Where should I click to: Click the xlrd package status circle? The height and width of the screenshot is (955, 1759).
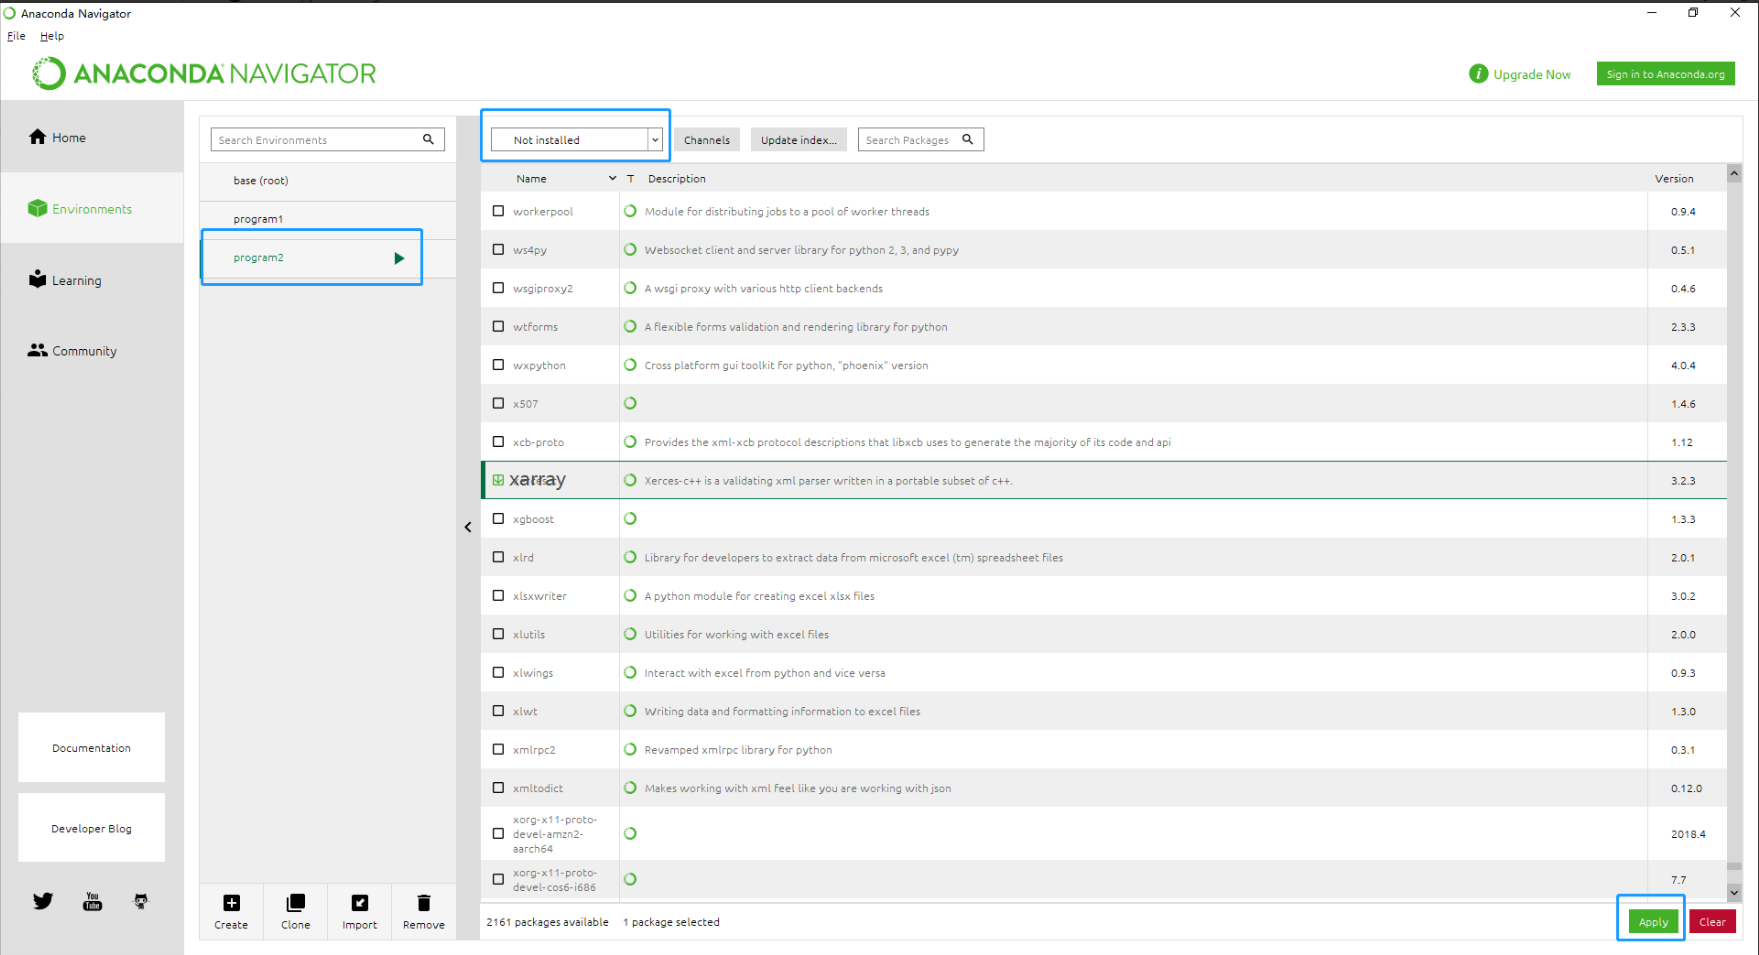pos(630,557)
